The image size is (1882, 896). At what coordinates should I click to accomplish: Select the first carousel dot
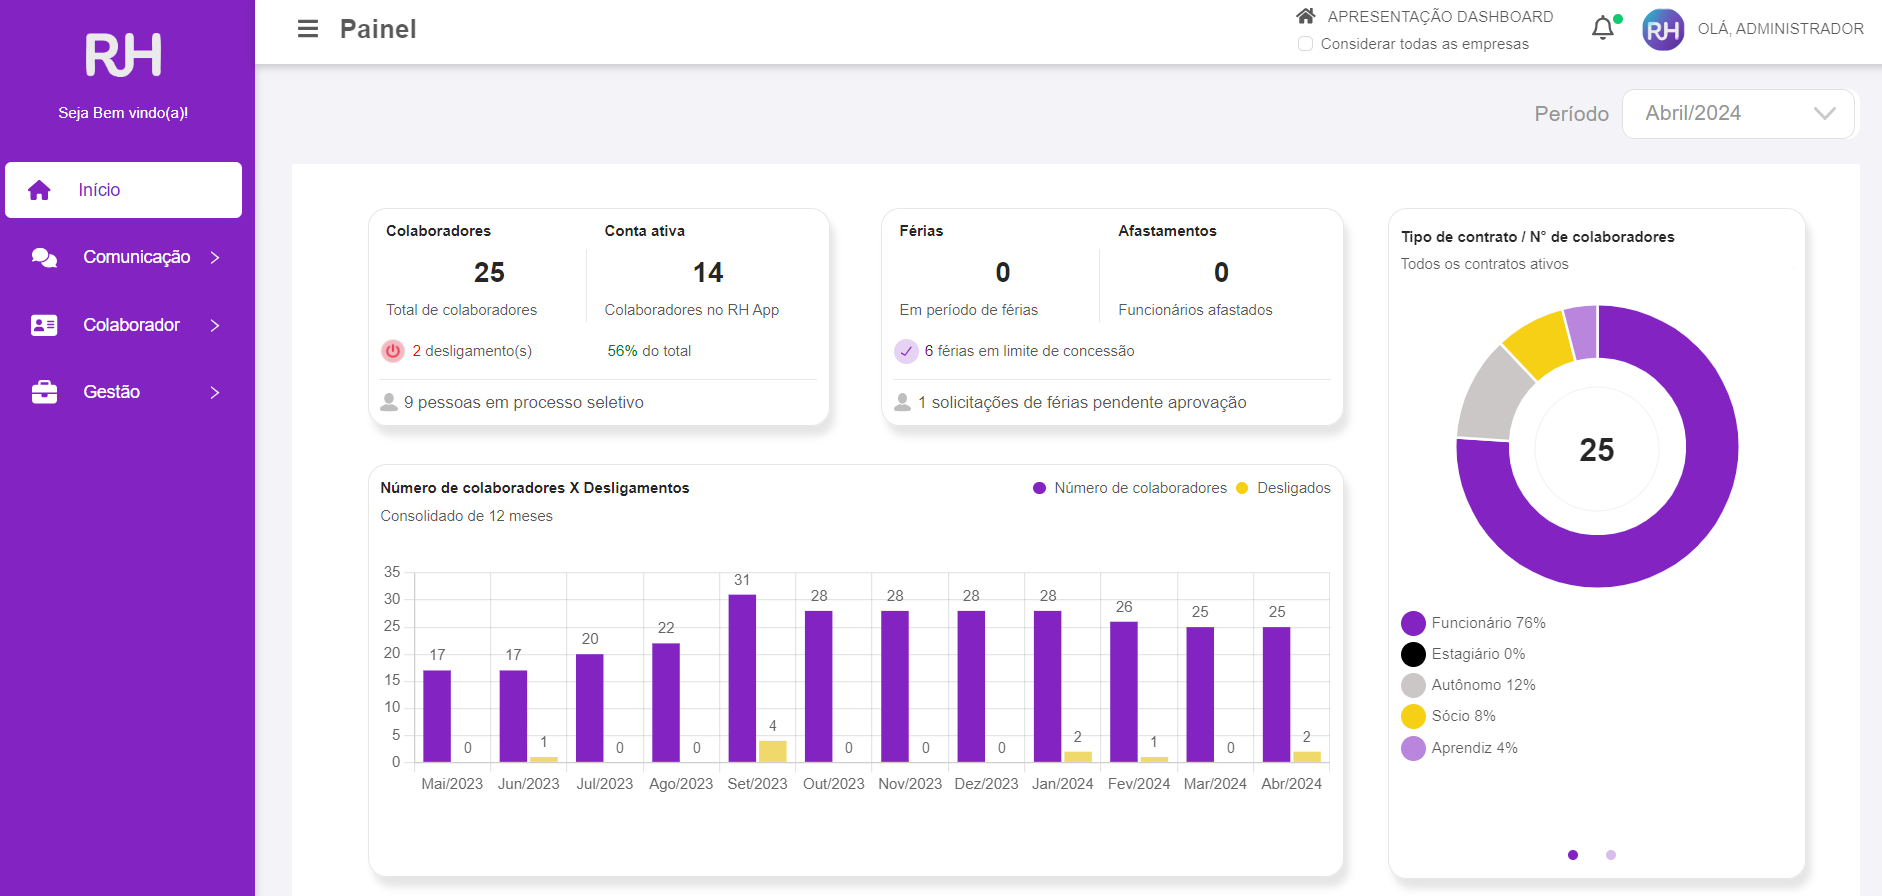point(1573,855)
